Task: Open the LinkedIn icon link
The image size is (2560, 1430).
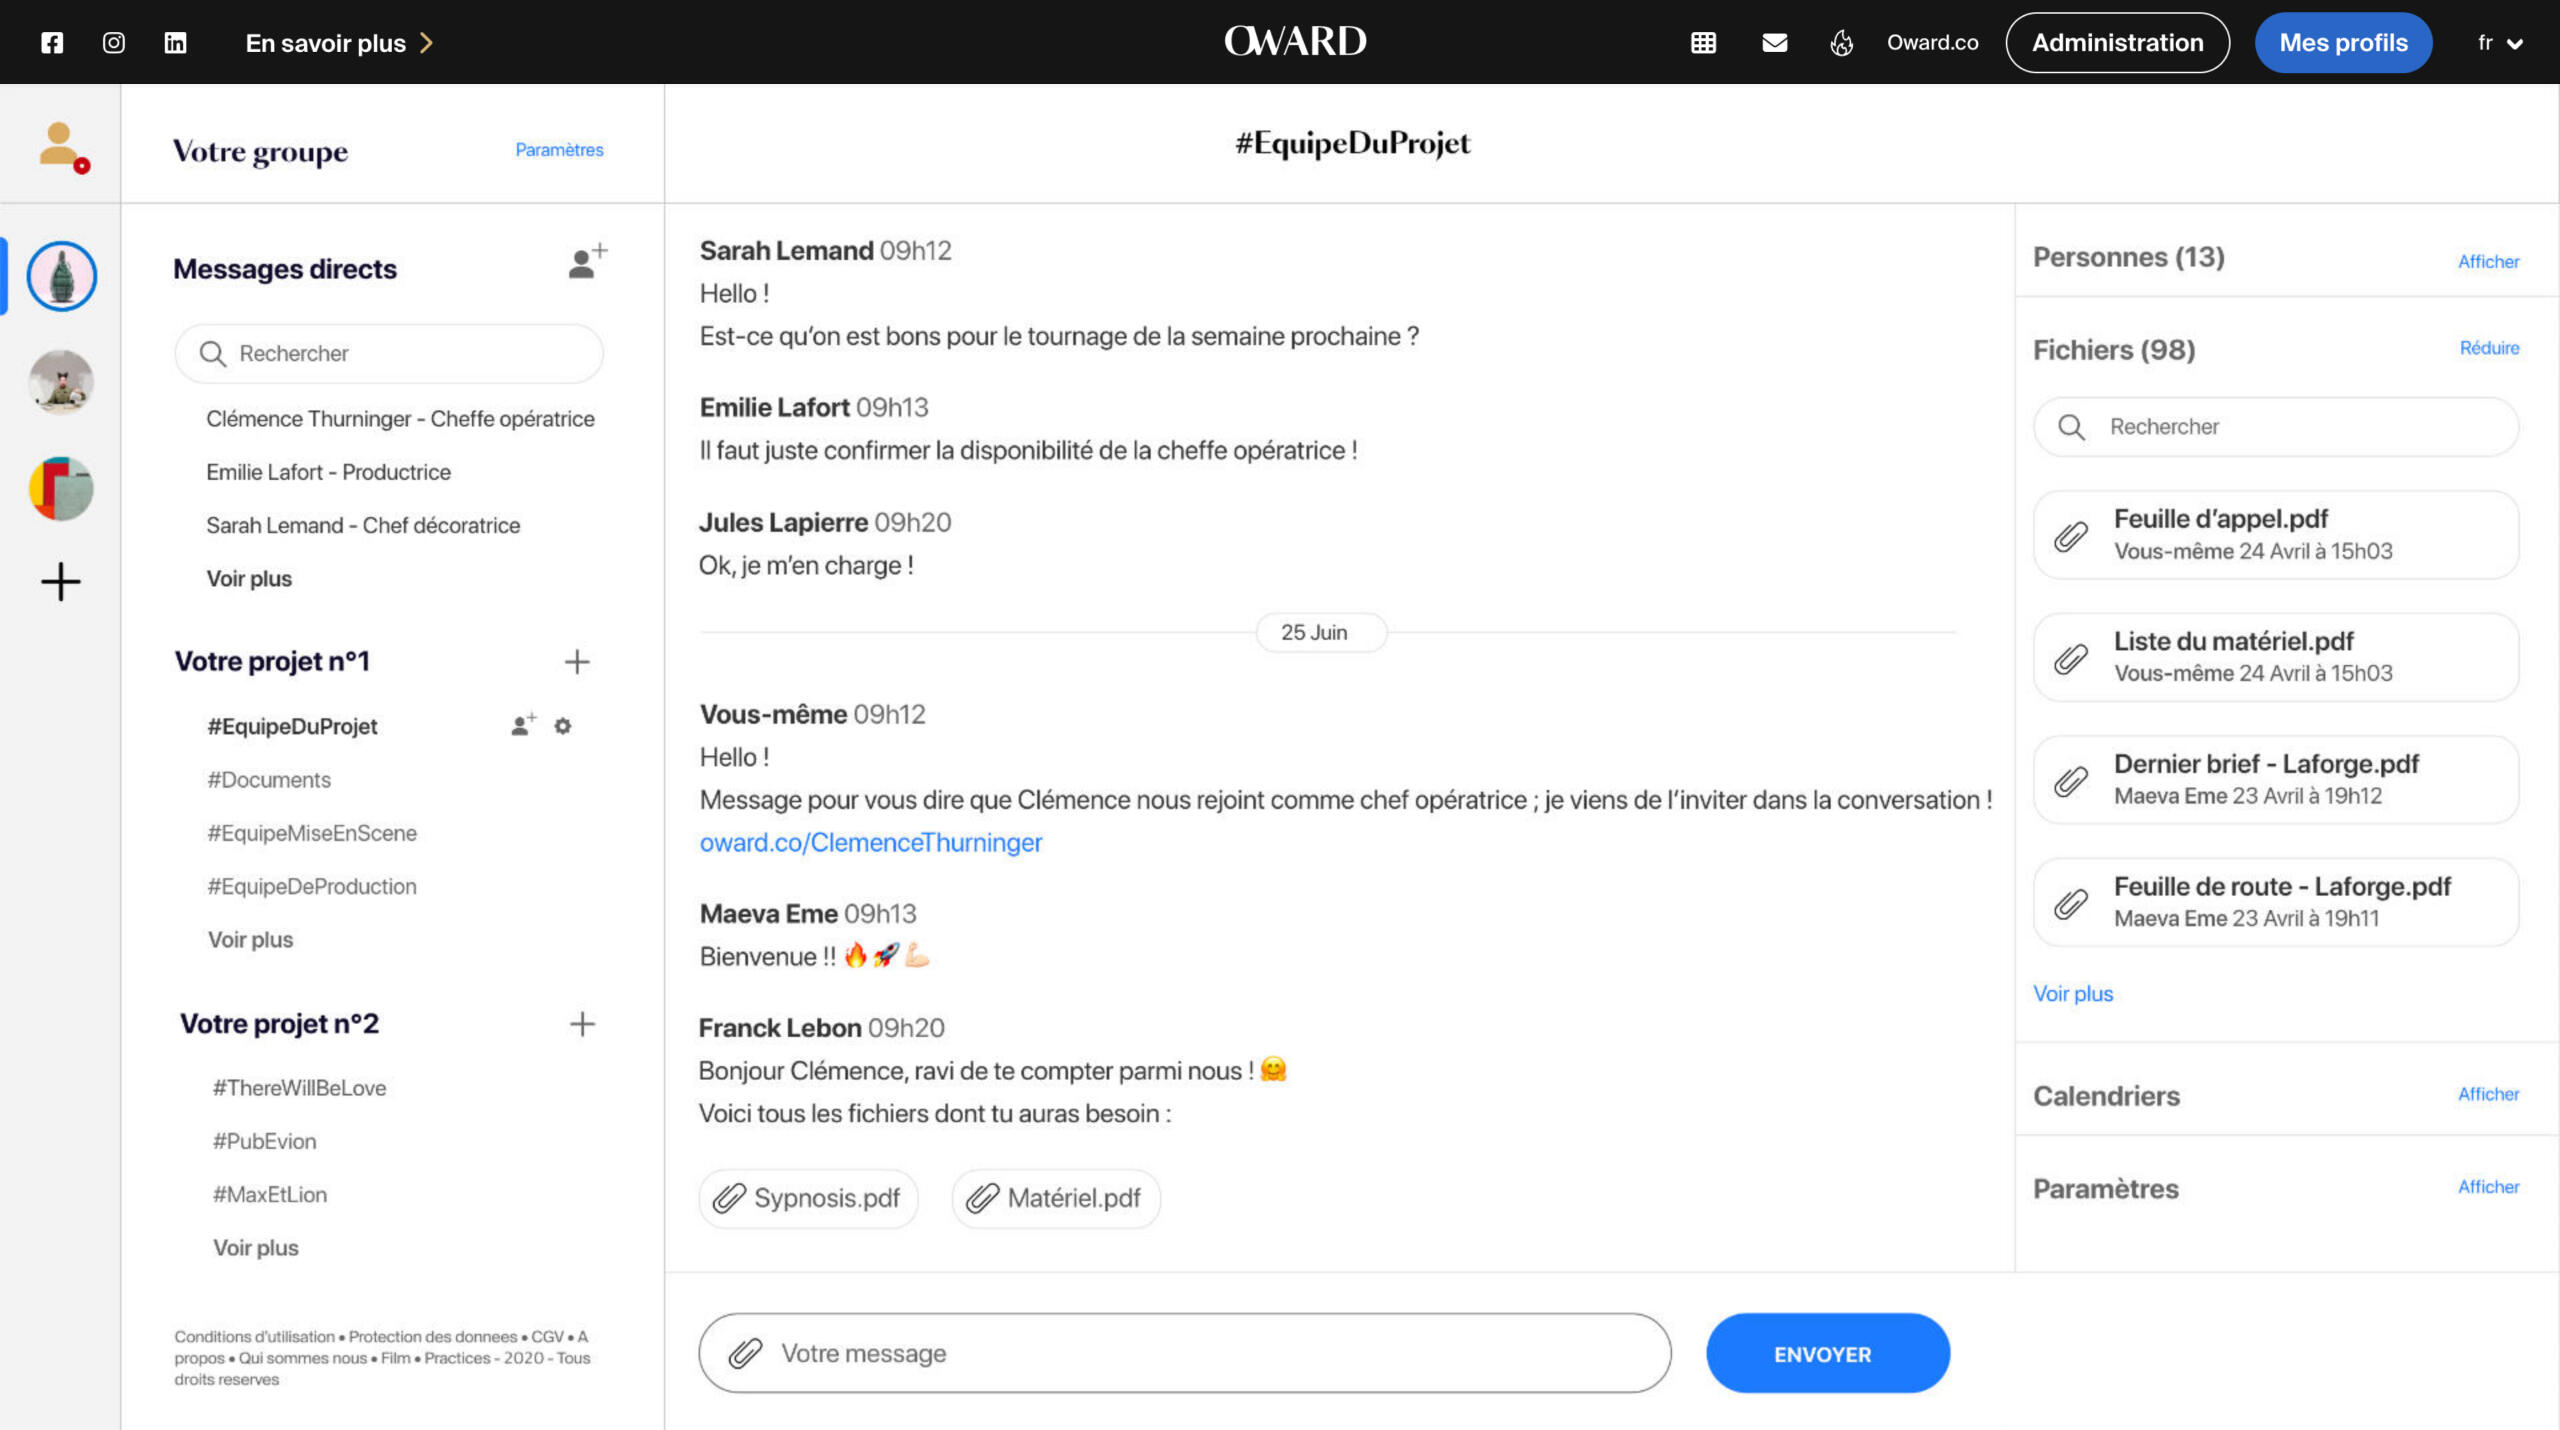Action: [x=175, y=43]
